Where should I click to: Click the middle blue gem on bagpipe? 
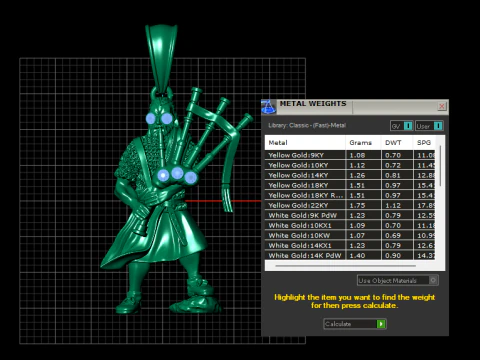[177, 173]
